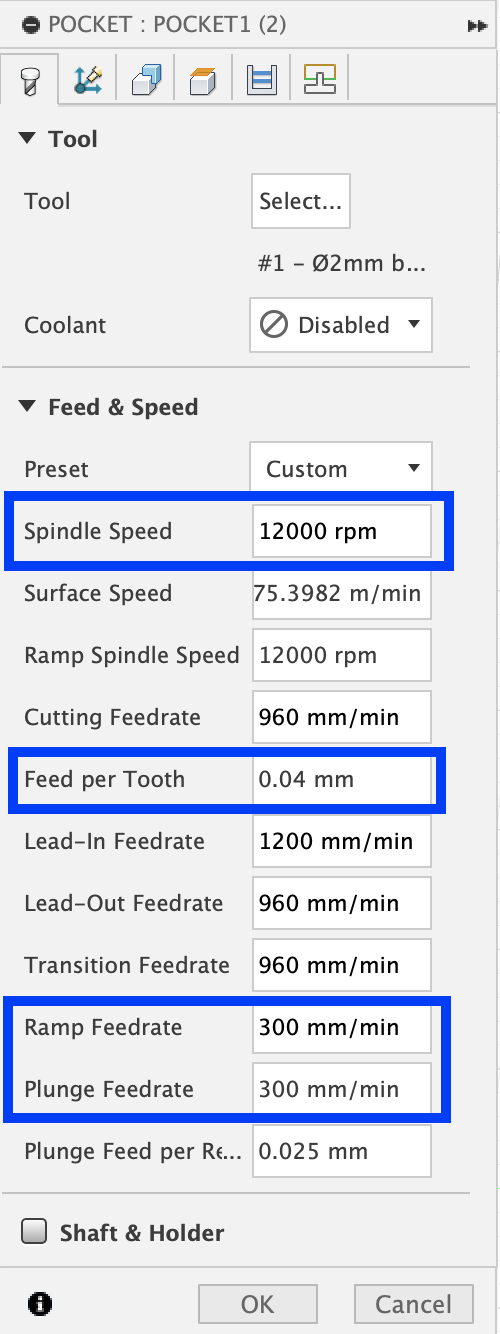Click the info icon at bottom left

(41, 1303)
